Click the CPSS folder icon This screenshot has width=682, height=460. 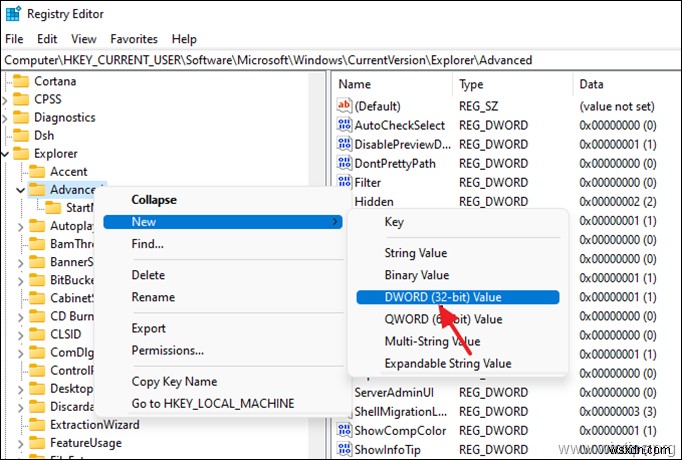pyautogui.click(x=21, y=100)
